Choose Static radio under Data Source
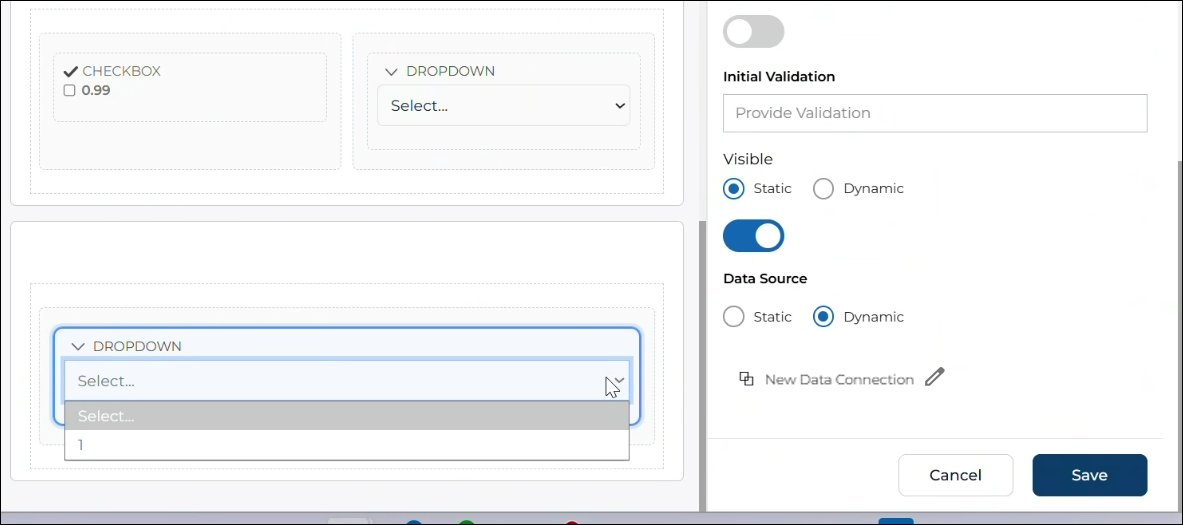1183x525 pixels. (x=733, y=317)
